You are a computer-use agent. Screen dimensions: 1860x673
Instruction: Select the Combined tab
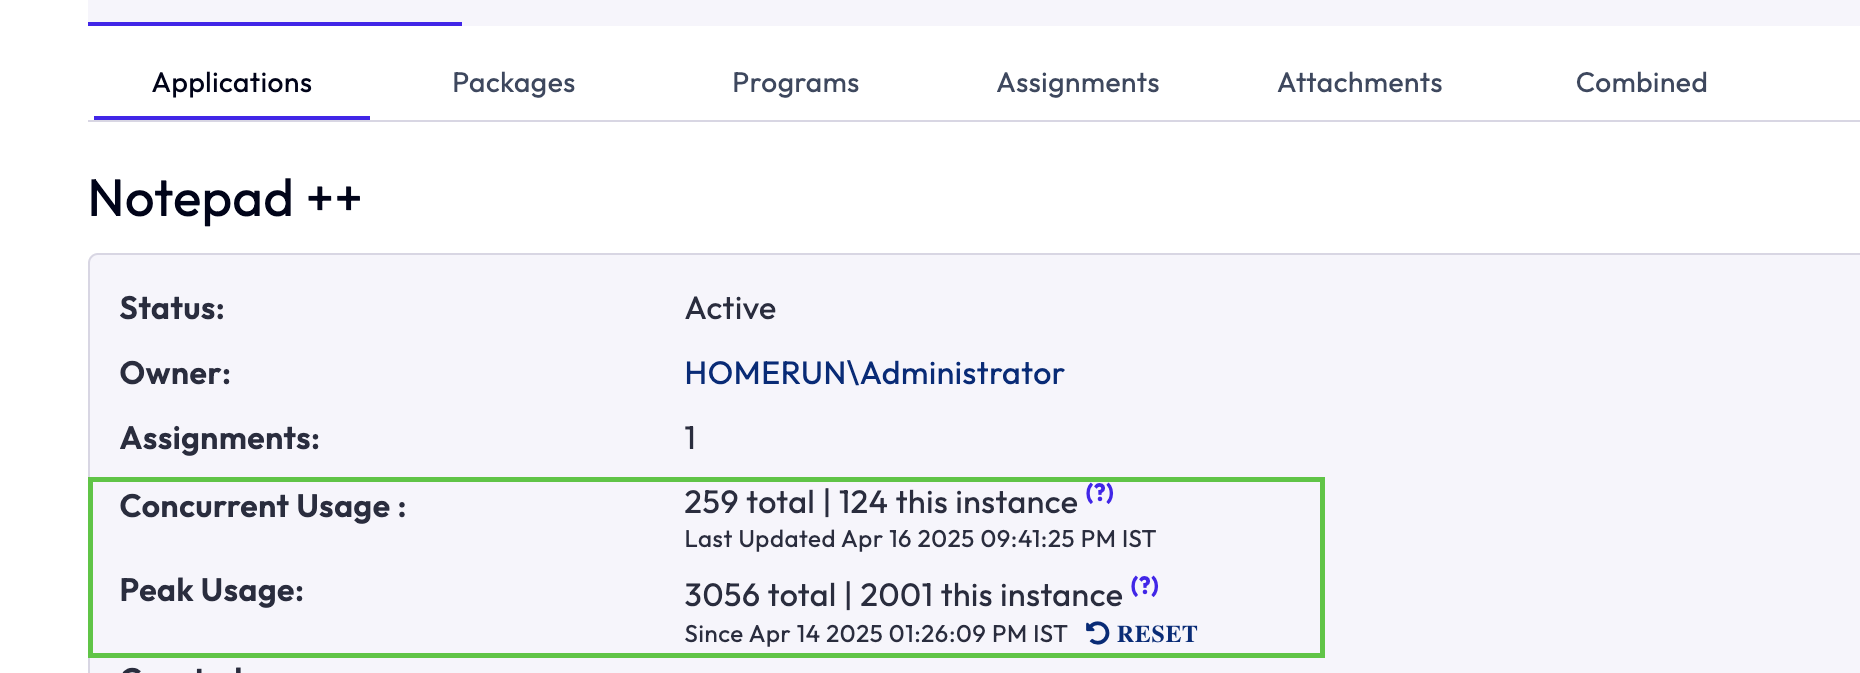pos(1641,83)
